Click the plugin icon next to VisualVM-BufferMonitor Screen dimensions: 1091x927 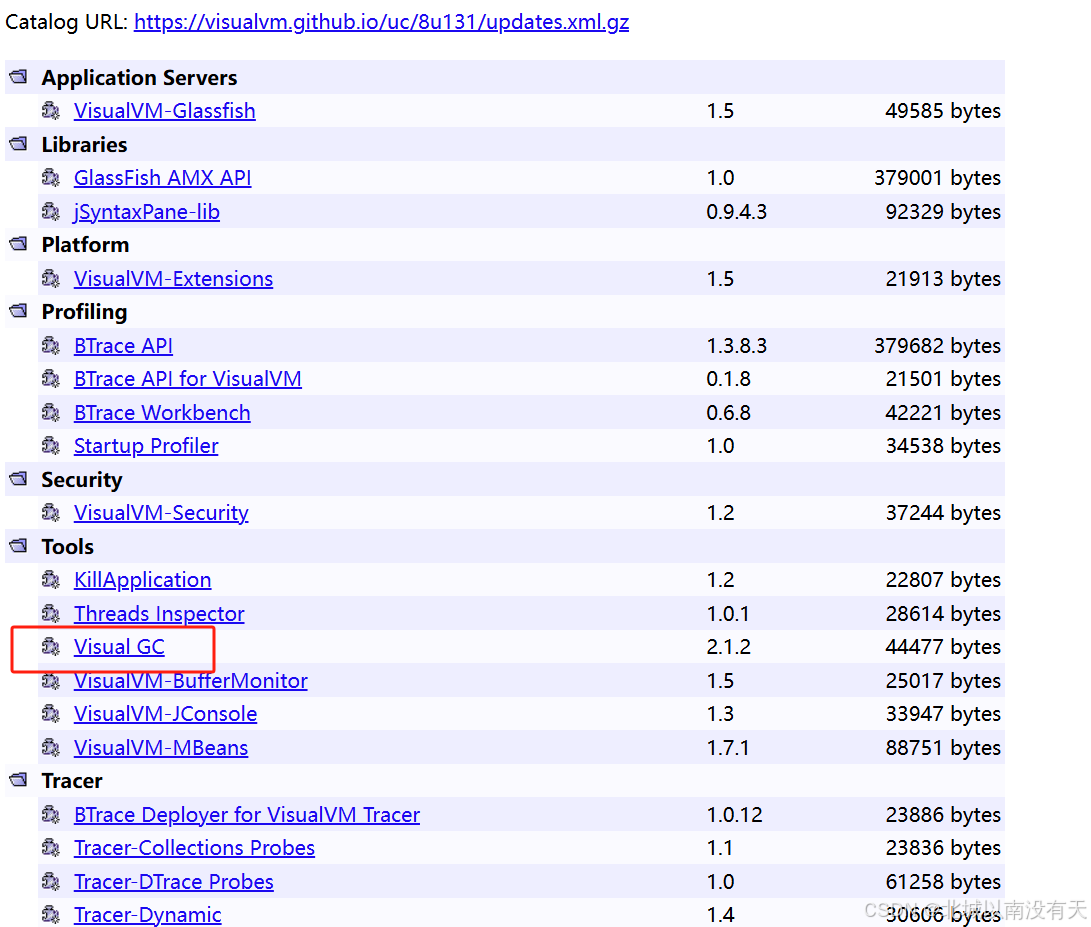(51, 680)
